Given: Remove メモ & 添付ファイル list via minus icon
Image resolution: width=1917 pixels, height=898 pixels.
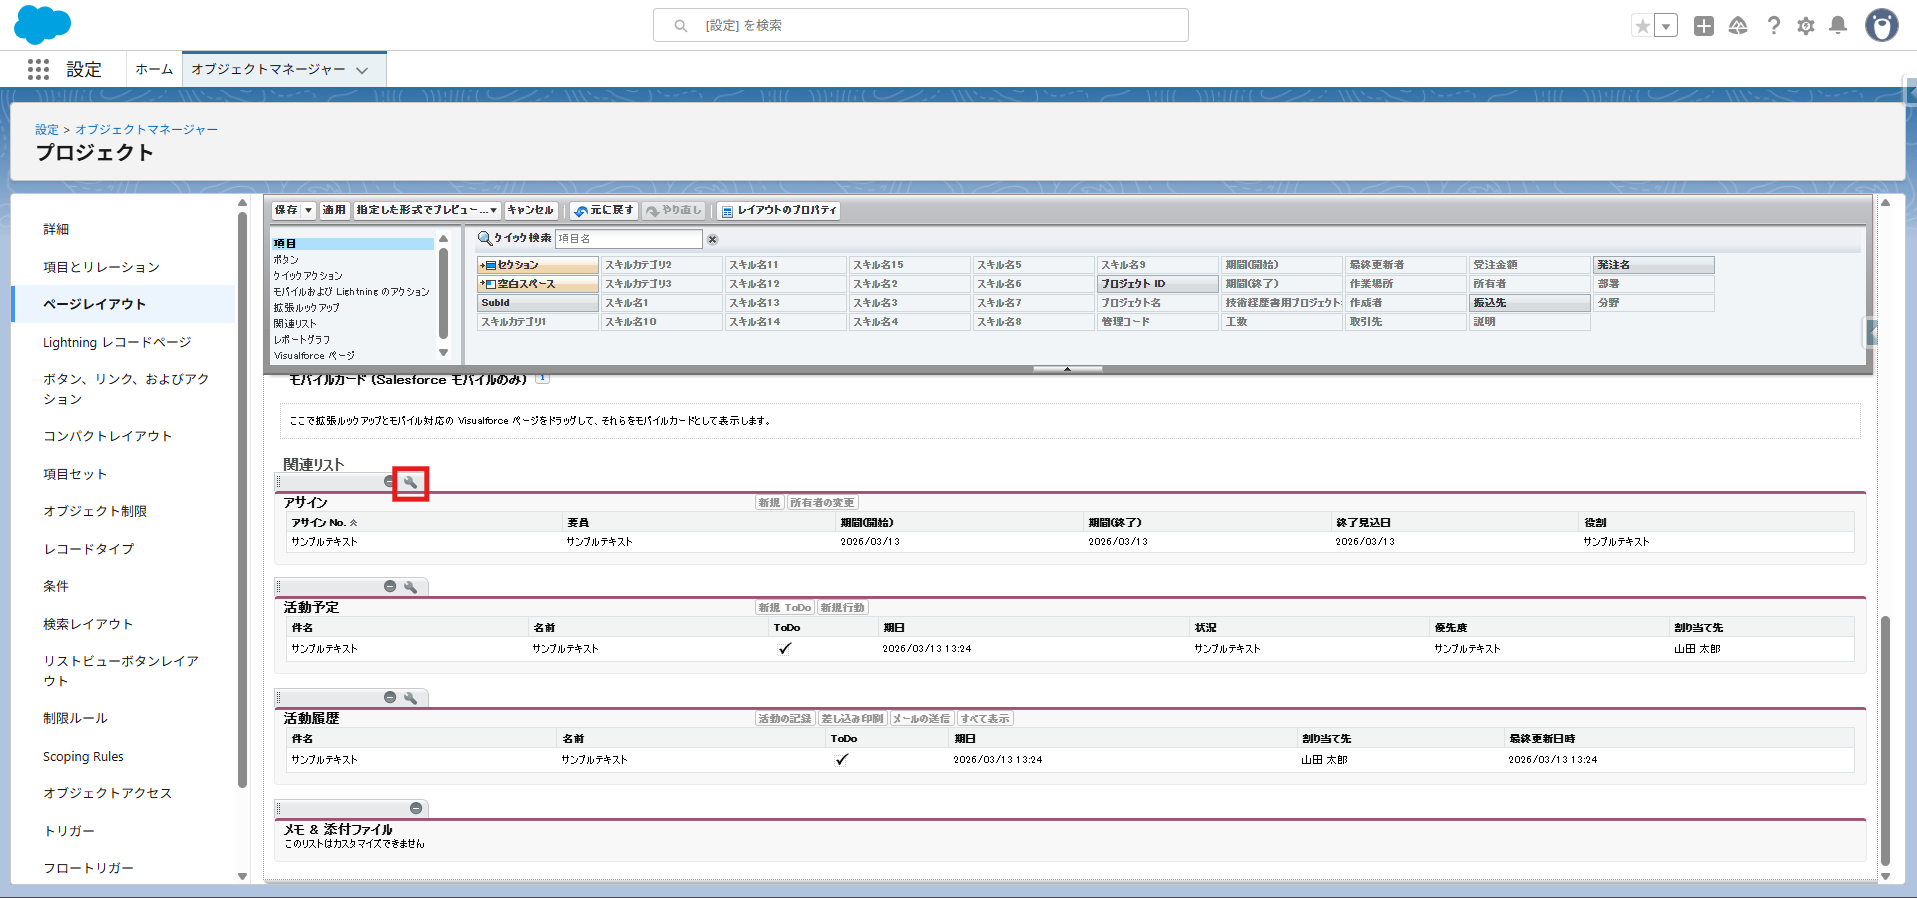Looking at the screenshot, I should (416, 808).
